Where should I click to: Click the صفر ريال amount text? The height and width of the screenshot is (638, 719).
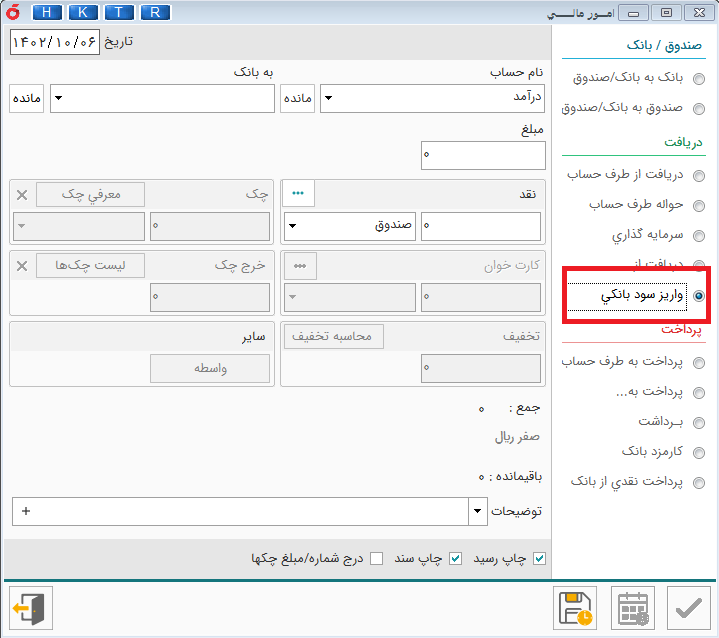[517, 437]
